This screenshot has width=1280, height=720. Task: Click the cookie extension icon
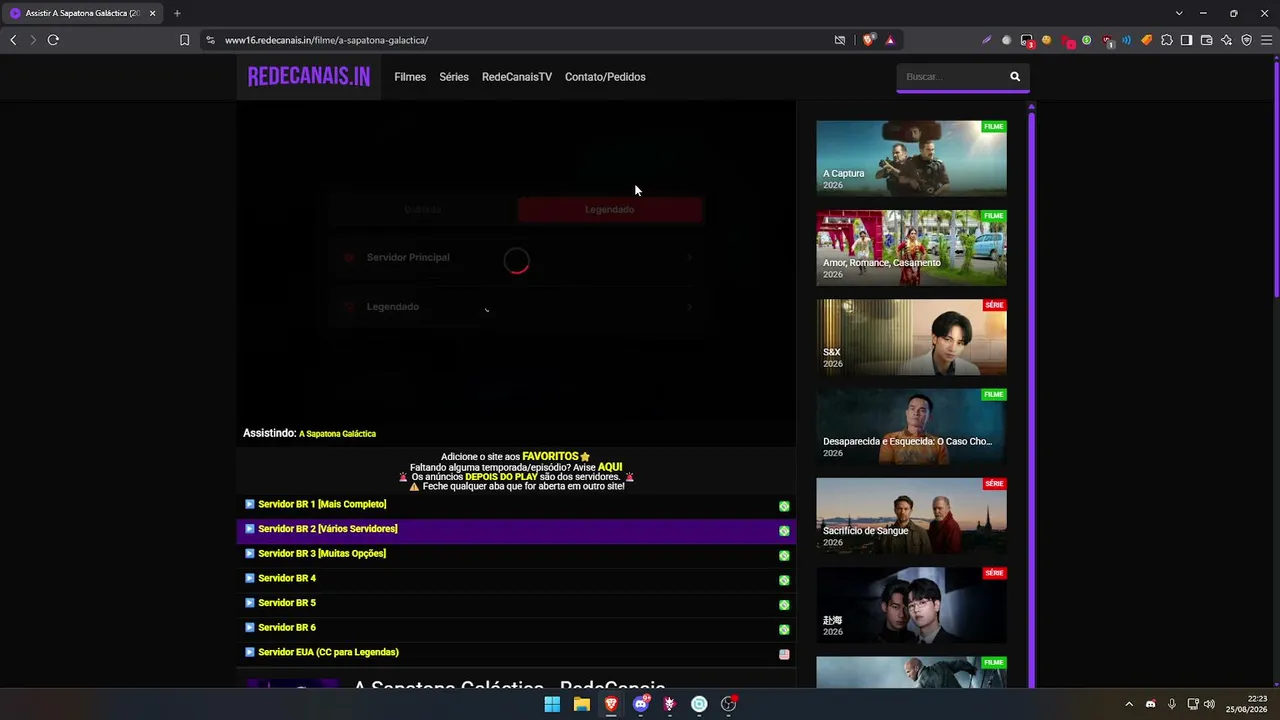coord(1046,40)
